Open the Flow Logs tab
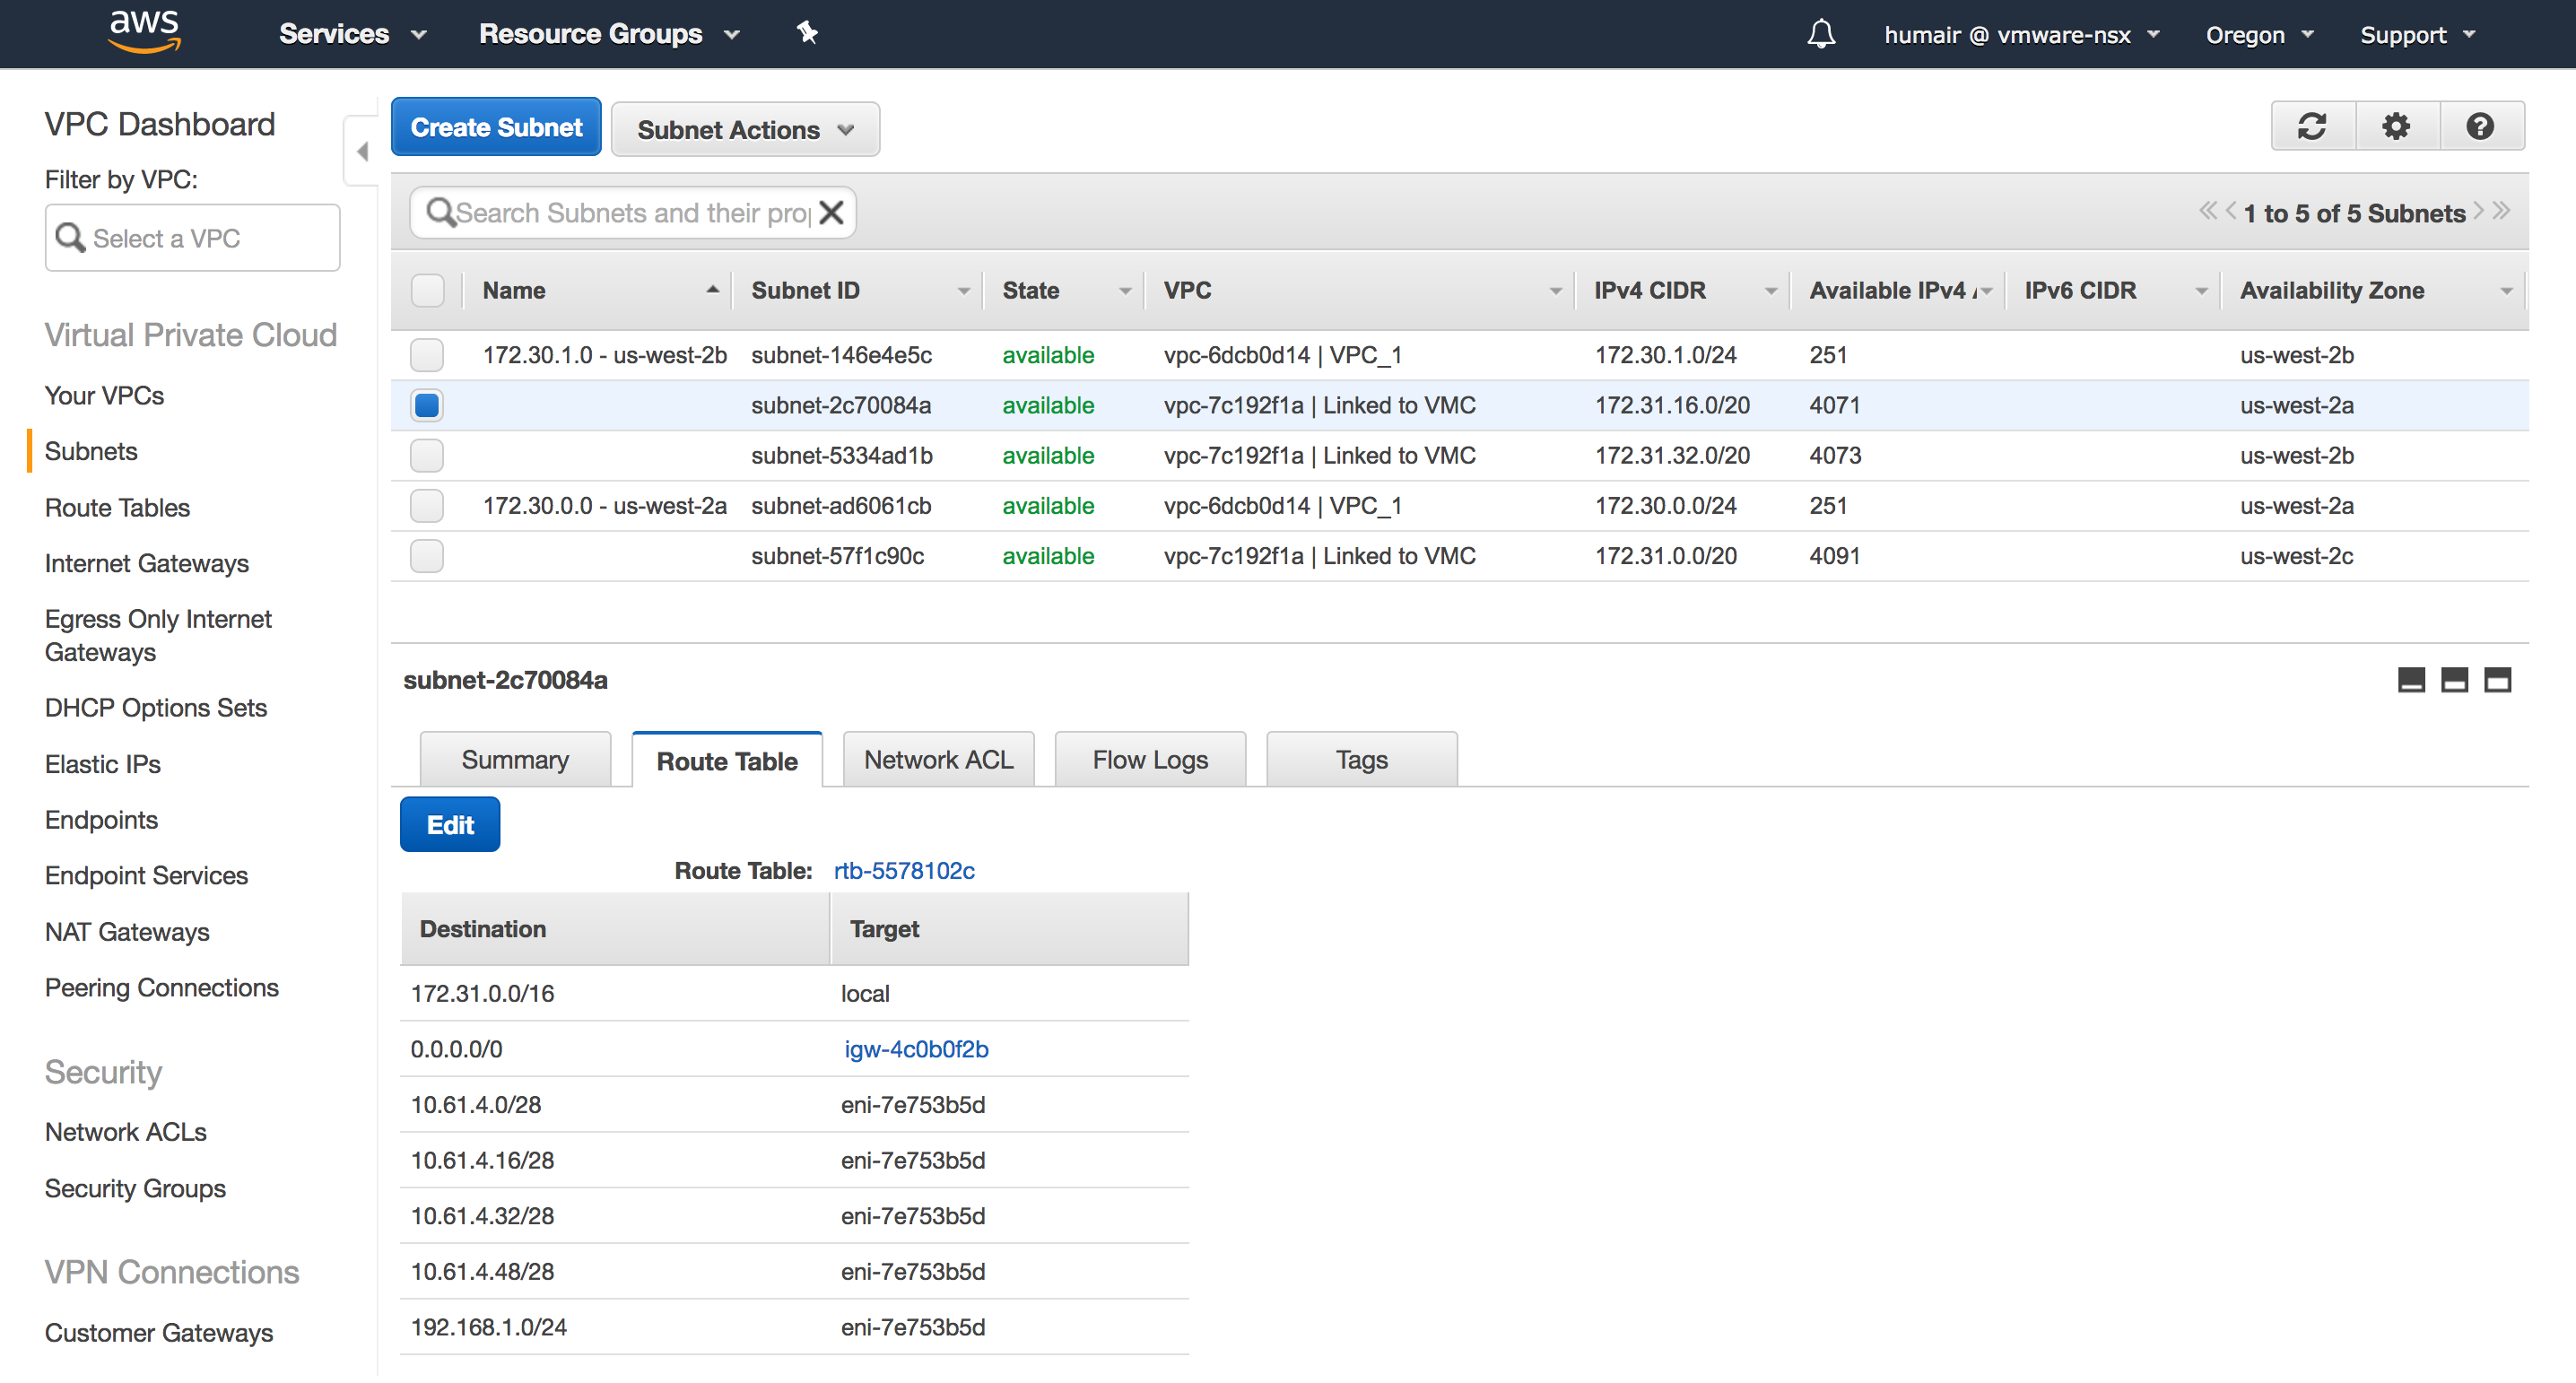This screenshot has width=2576, height=1383. (1150, 761)
